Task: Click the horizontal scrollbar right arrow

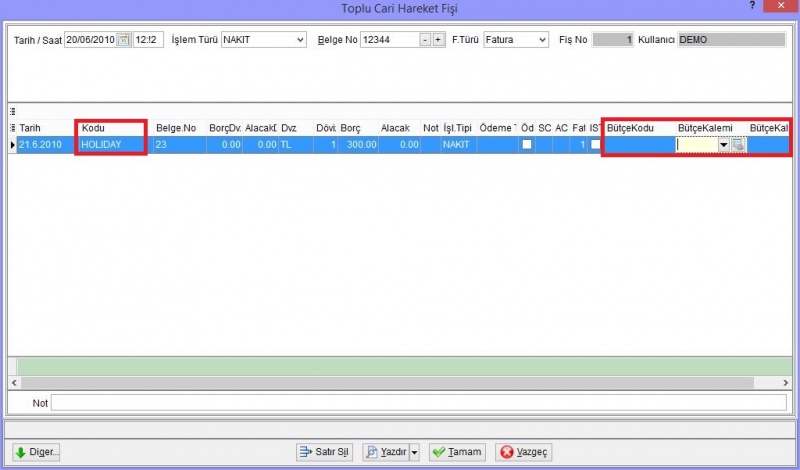Action: 786,382
